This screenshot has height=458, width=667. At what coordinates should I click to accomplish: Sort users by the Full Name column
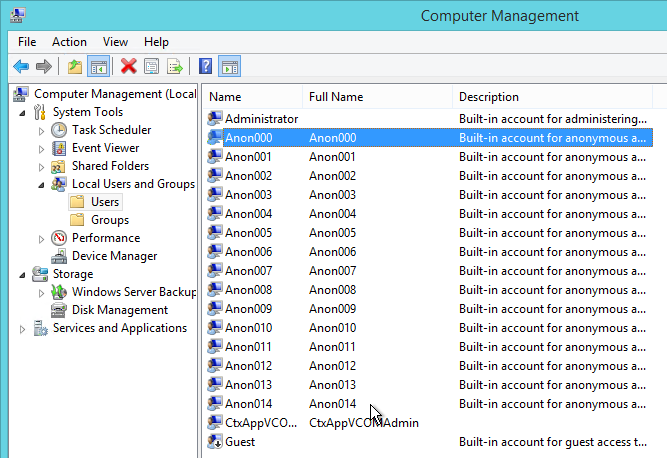[x=336, y=97]
